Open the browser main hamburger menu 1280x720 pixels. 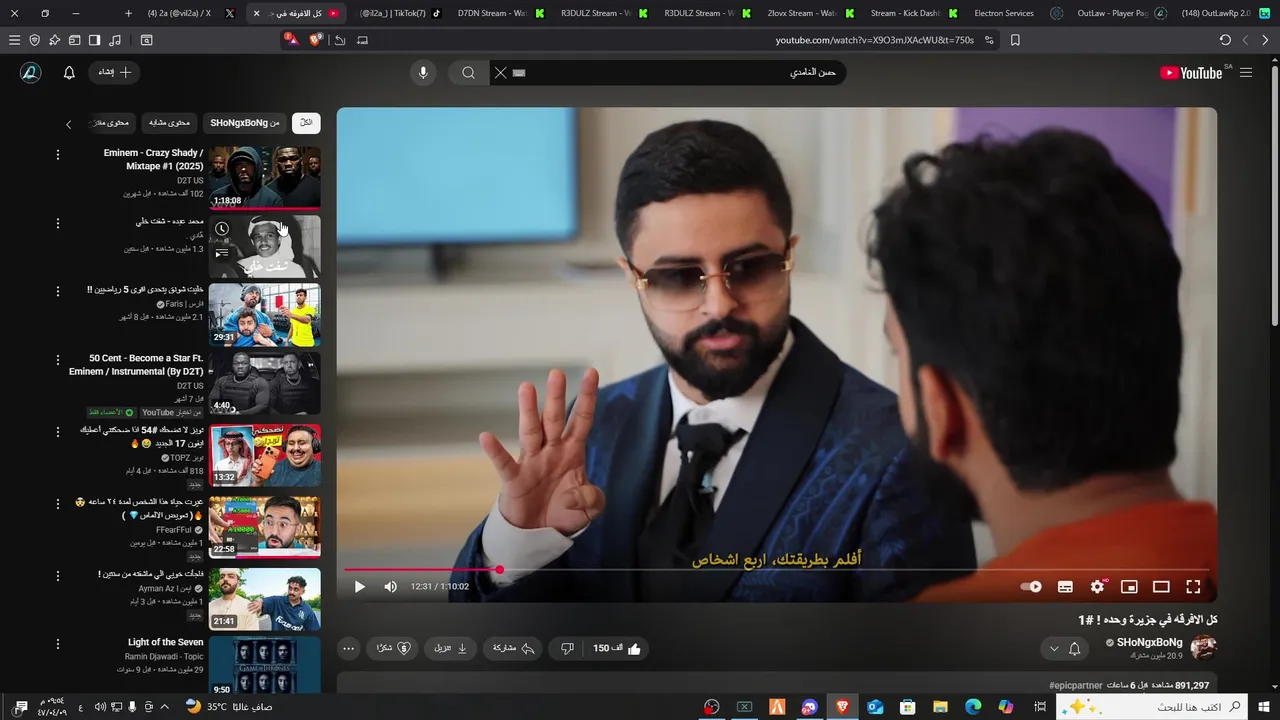pos(14,40)
